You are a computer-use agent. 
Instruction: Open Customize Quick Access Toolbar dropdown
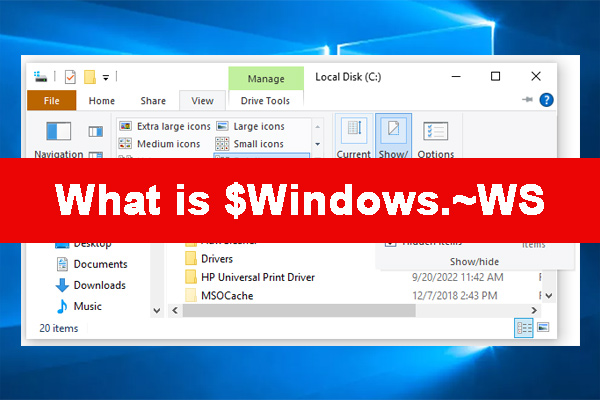(x=106, y=77)
